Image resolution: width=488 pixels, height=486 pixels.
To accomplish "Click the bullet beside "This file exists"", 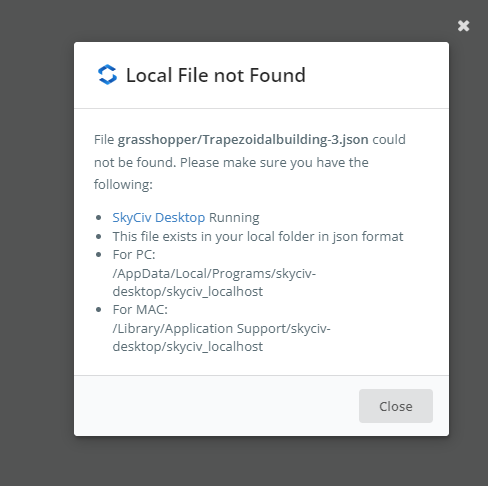I will tap(98, 237).
